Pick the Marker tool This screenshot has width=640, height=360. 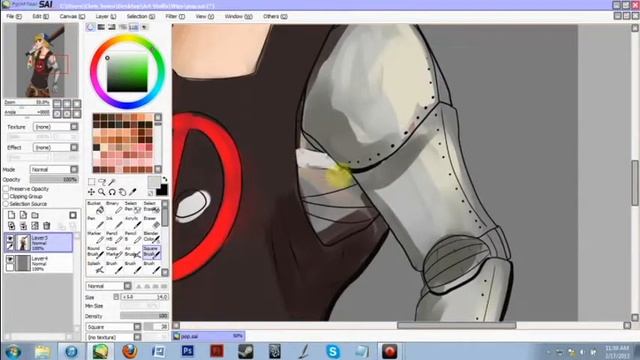point(95,238)
